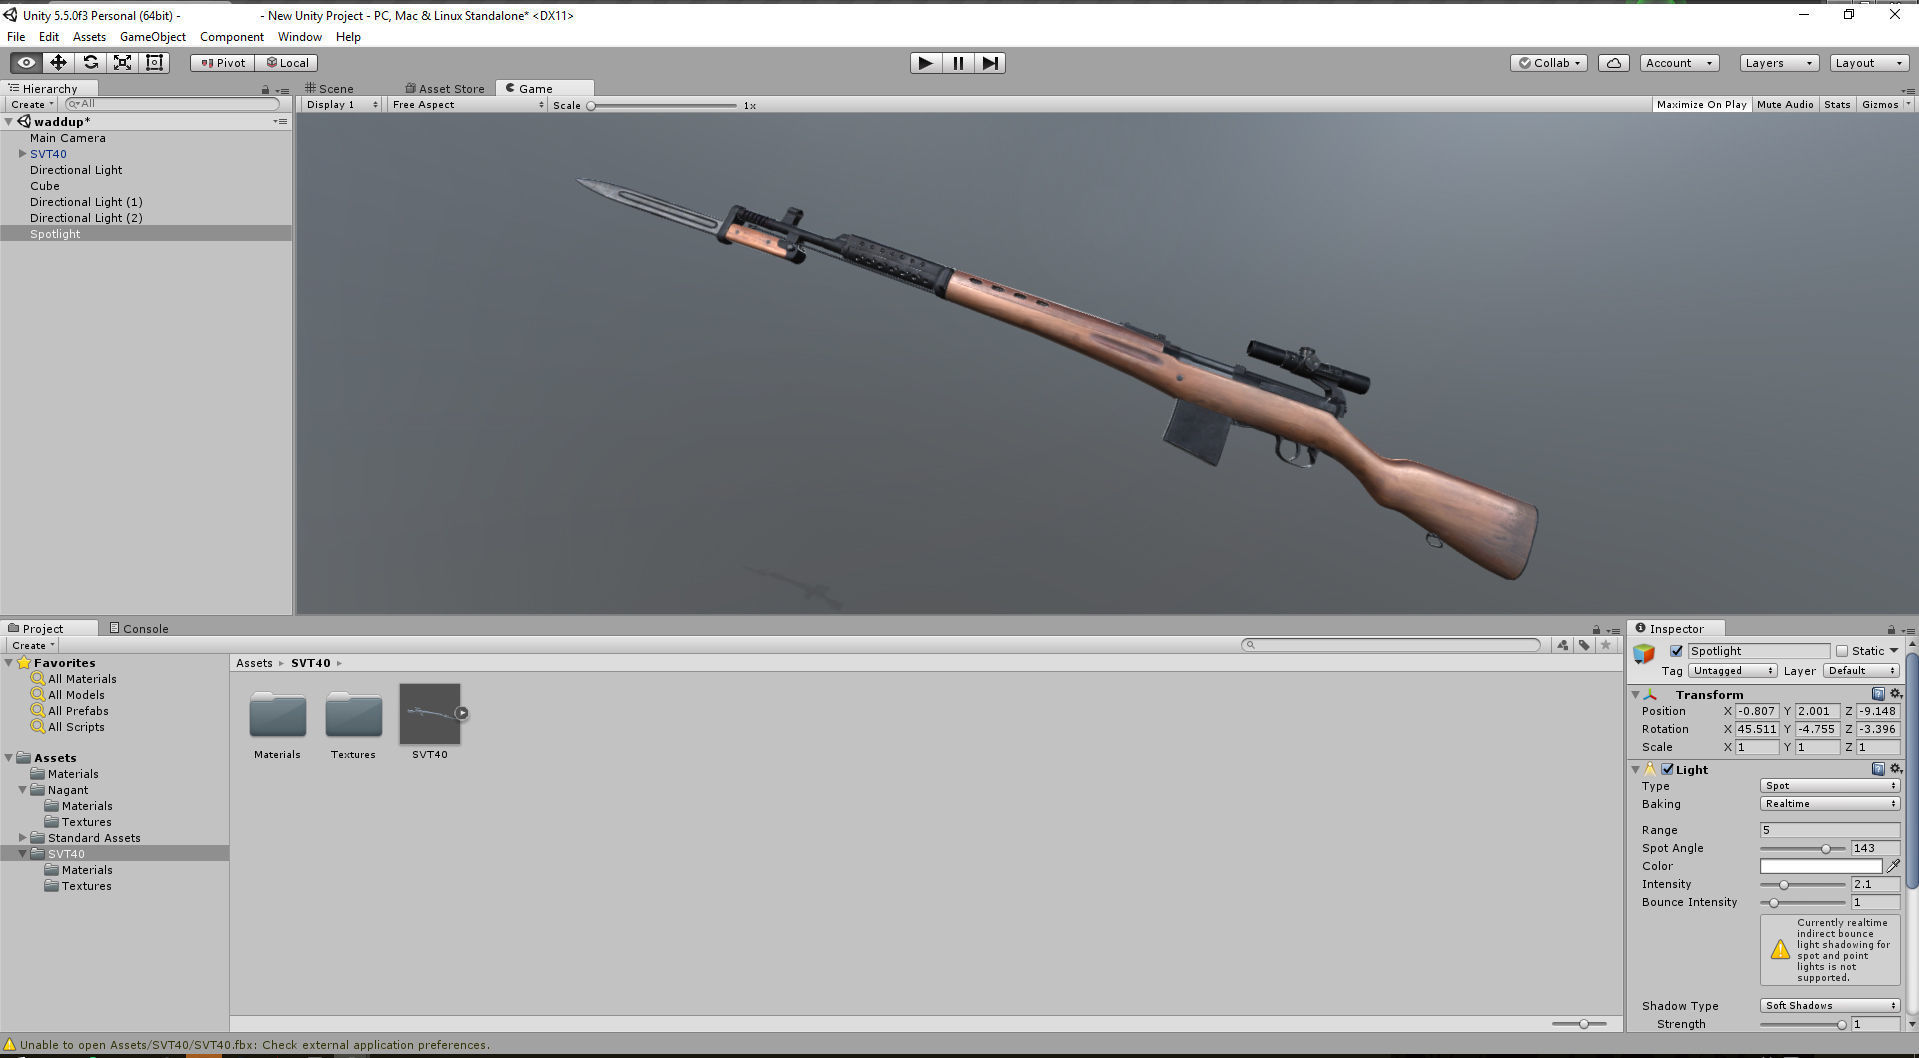Toggle Local/Global handle rotation
Image resolution: width=1919 pixels, height=1058 pixels.
287,62
